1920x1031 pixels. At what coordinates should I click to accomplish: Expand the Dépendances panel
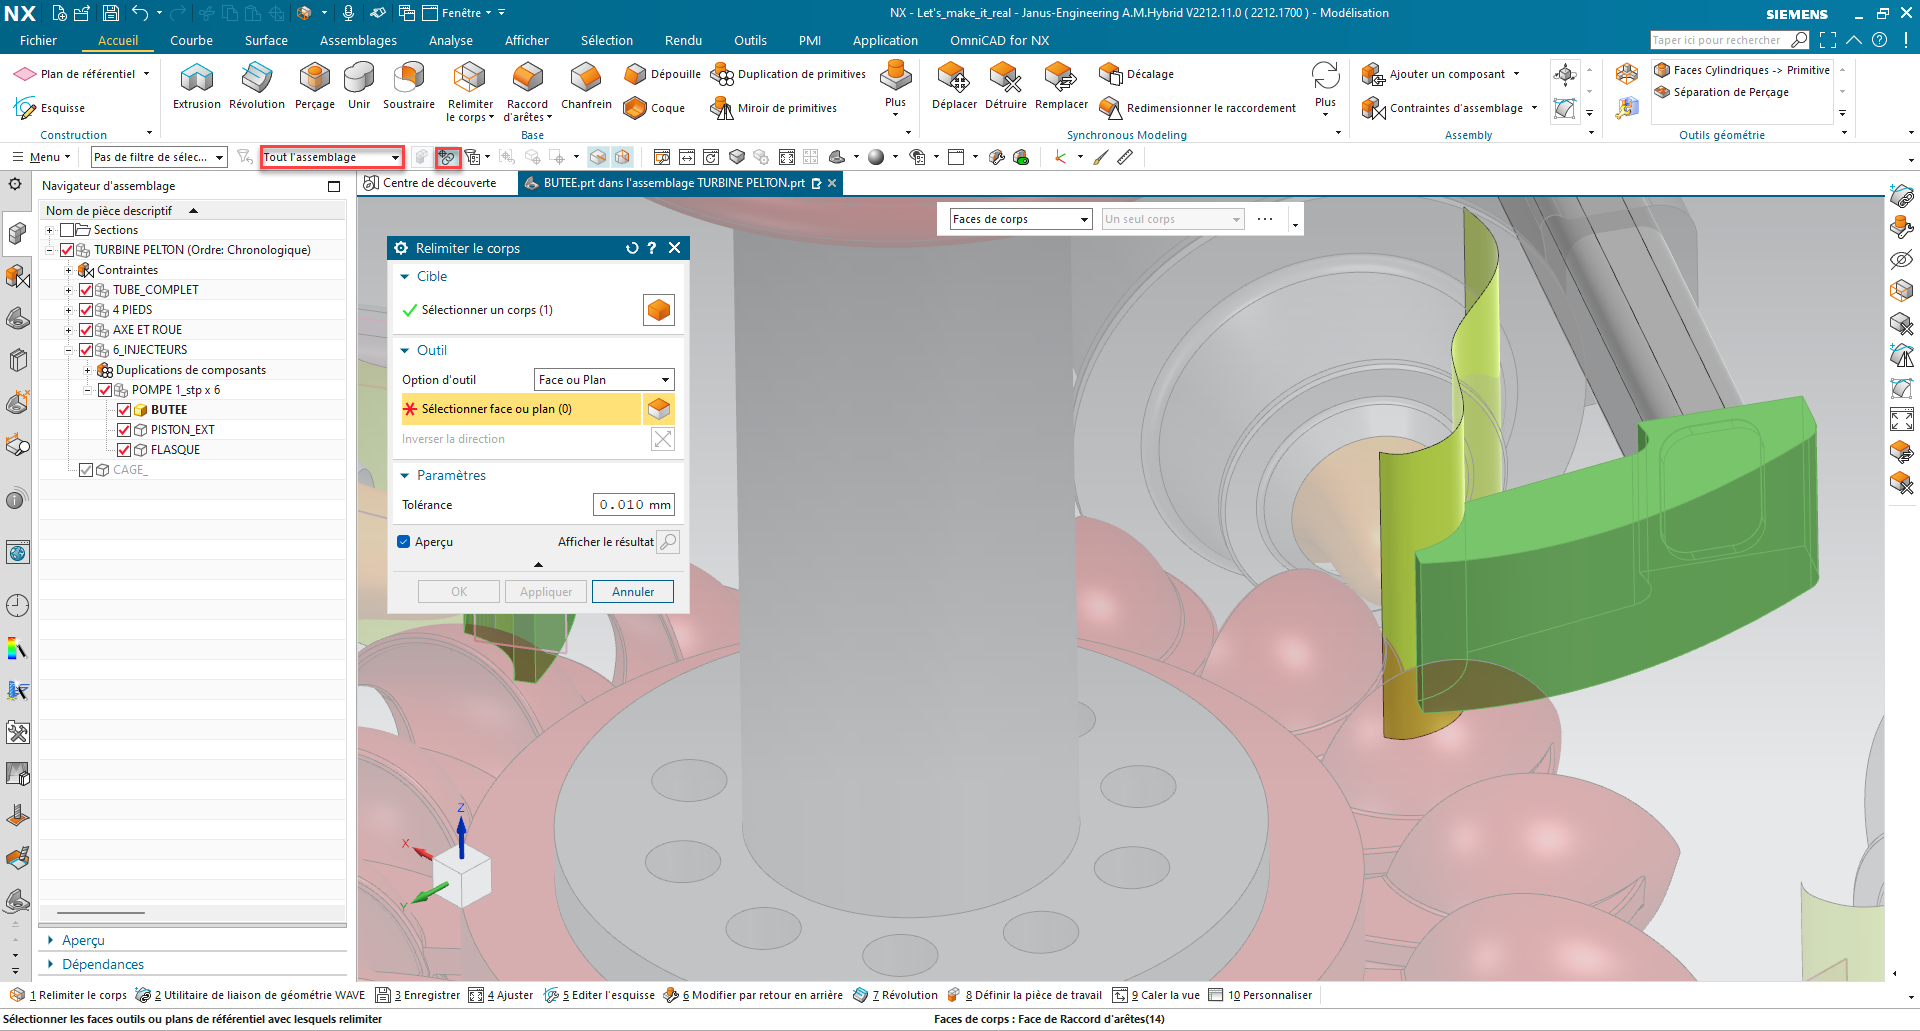coord(51,964)
